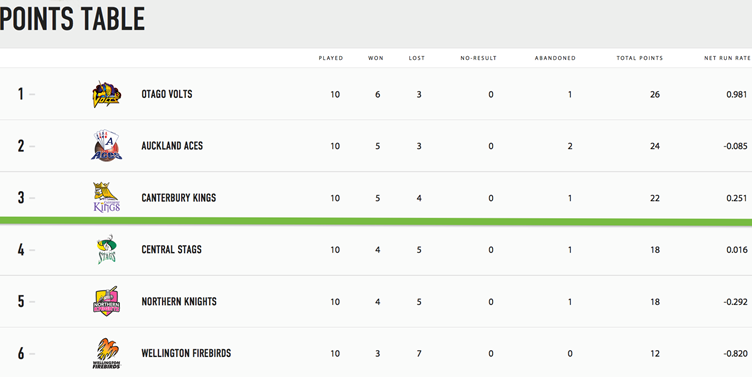The height and width of the screenshot is (377, 753).
Task: Open the Otago Volts team name
Action: [167, 94]
